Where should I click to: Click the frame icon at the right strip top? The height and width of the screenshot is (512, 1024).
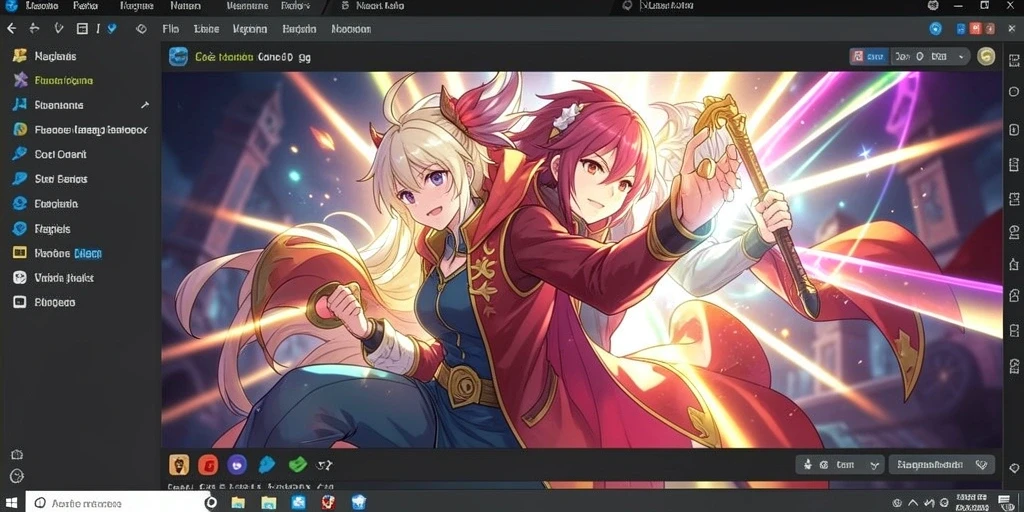point(1014,61)
